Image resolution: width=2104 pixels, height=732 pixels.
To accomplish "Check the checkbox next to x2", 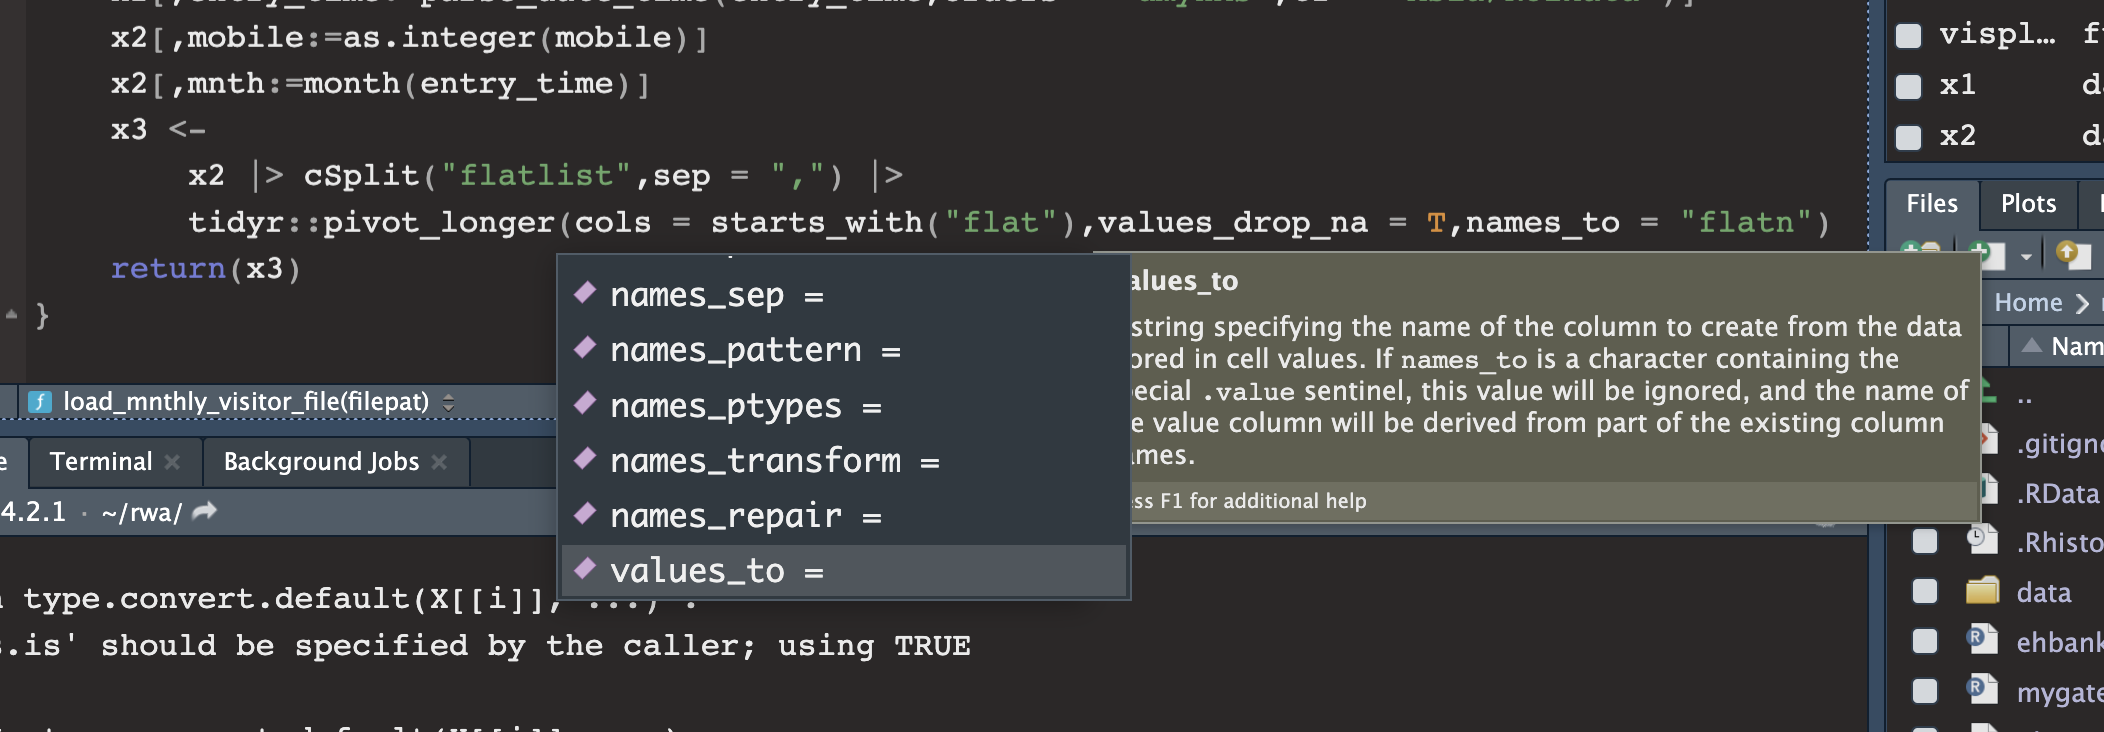I will (x=1907, y=136).
